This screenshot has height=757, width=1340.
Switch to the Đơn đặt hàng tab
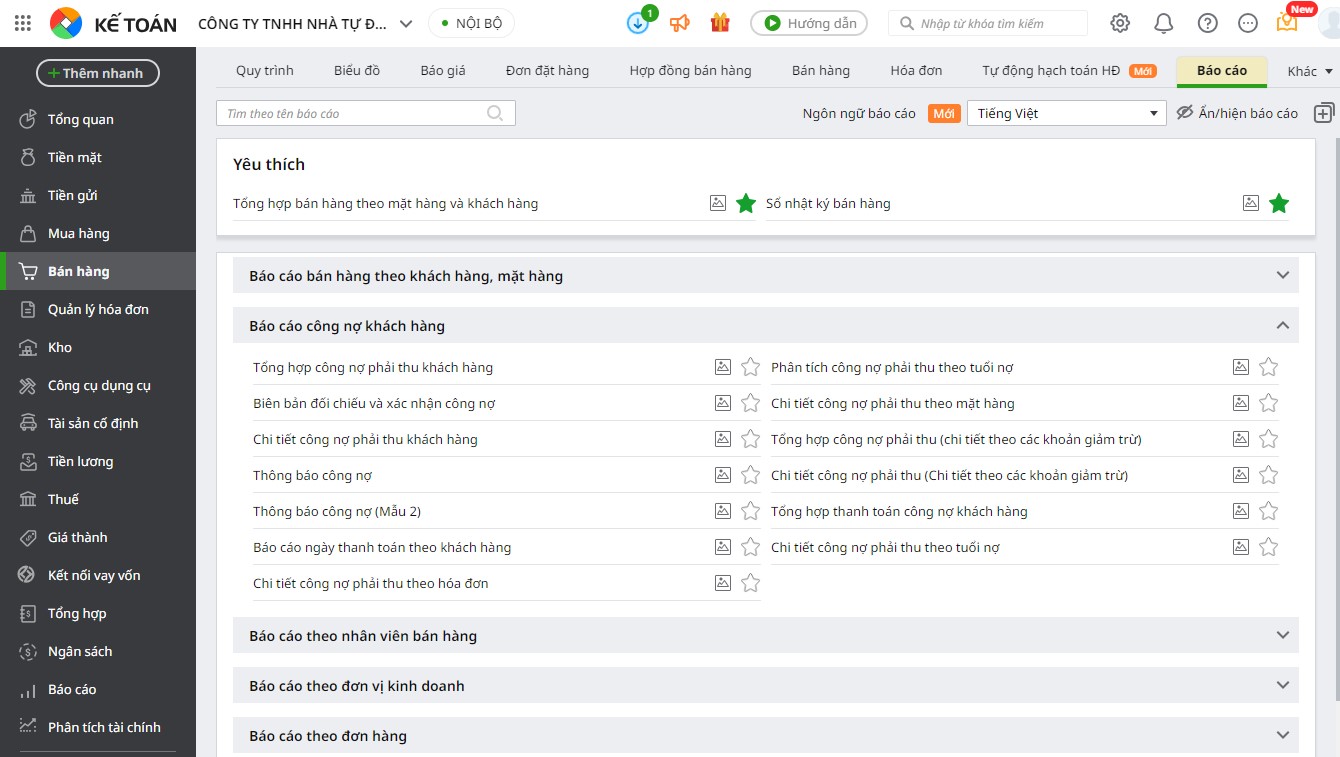tap(547, 70)
